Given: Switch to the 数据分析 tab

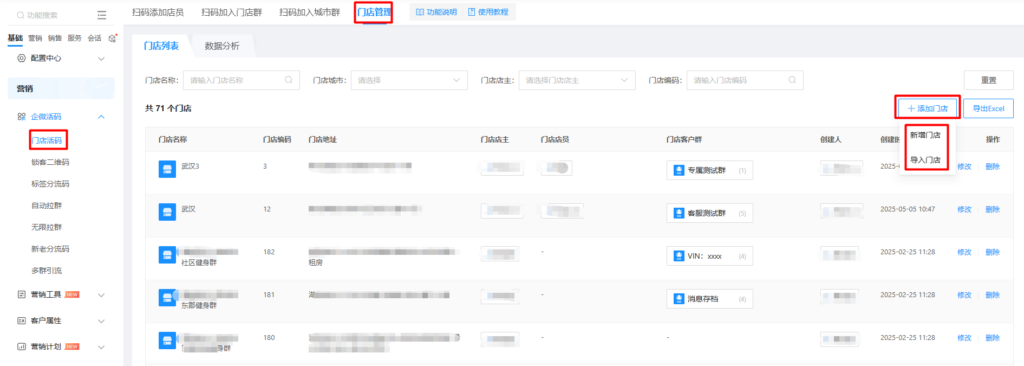Looking at the screenshot, I should pos(222,46).
